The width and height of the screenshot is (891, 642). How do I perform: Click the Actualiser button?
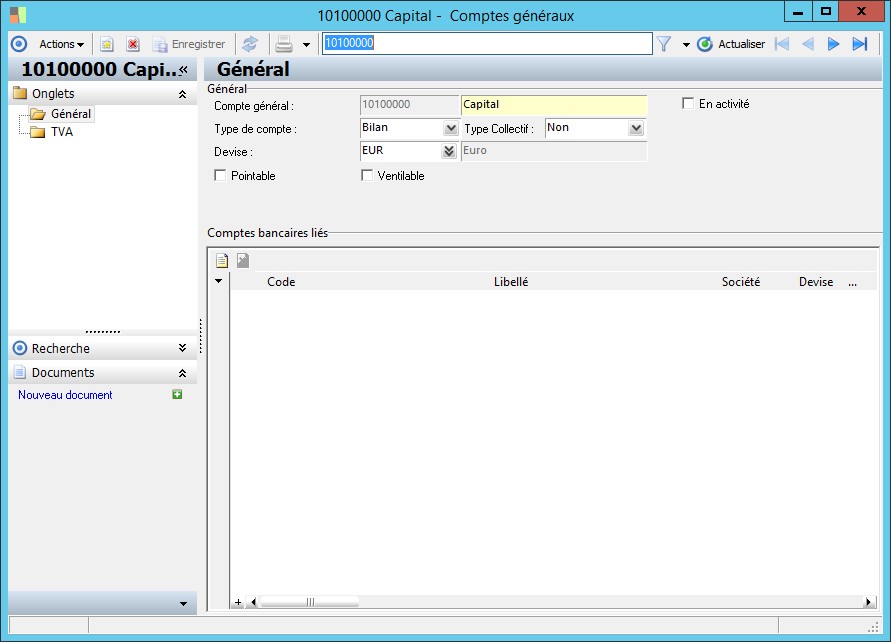[x=731, y=44]
